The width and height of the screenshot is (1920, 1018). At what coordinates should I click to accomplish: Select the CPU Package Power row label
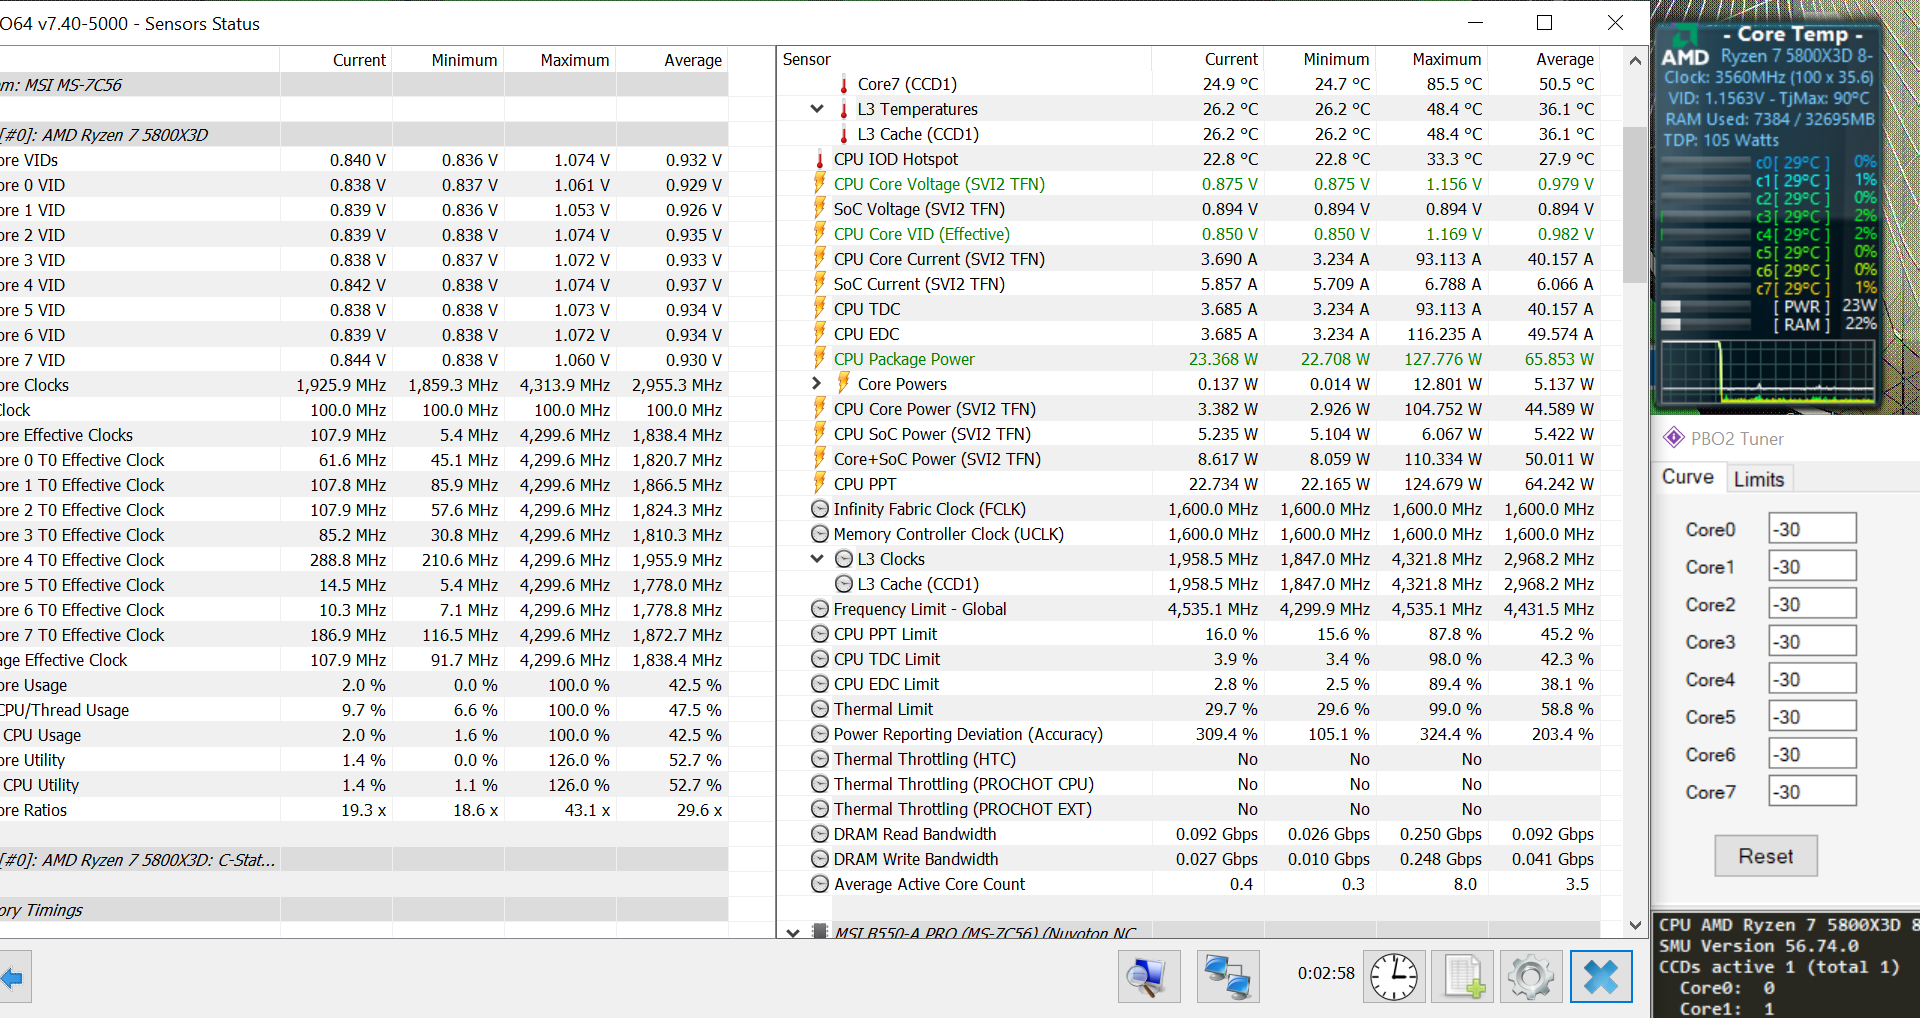pos(904,359)
